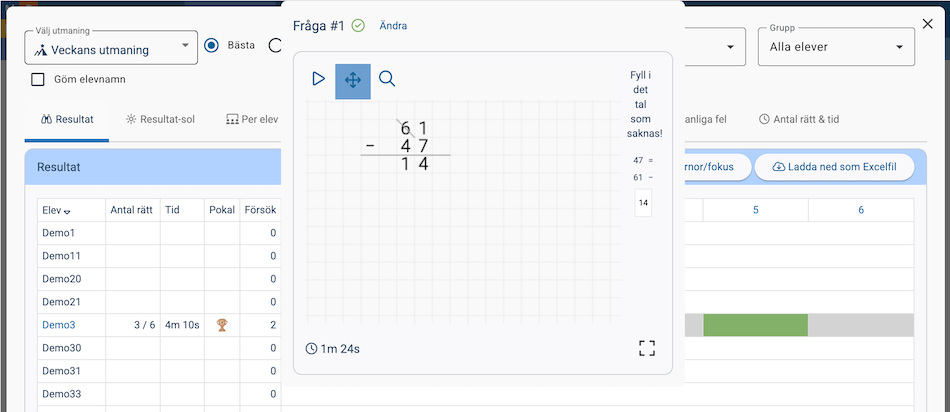Open the Antal rätt & tid tab
This screenshot has width=950, height=412.
(x=799, y=119)
